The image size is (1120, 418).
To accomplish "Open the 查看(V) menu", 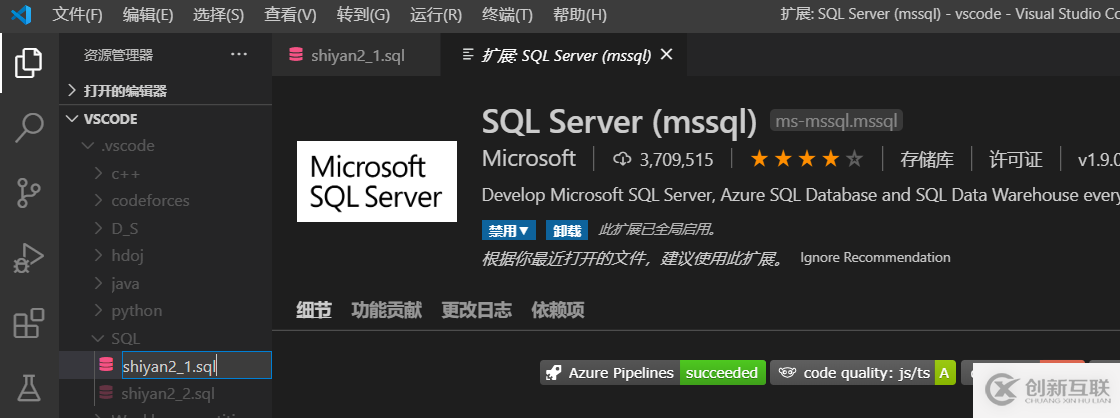I will pyautogui.click(x=290, y=15).
